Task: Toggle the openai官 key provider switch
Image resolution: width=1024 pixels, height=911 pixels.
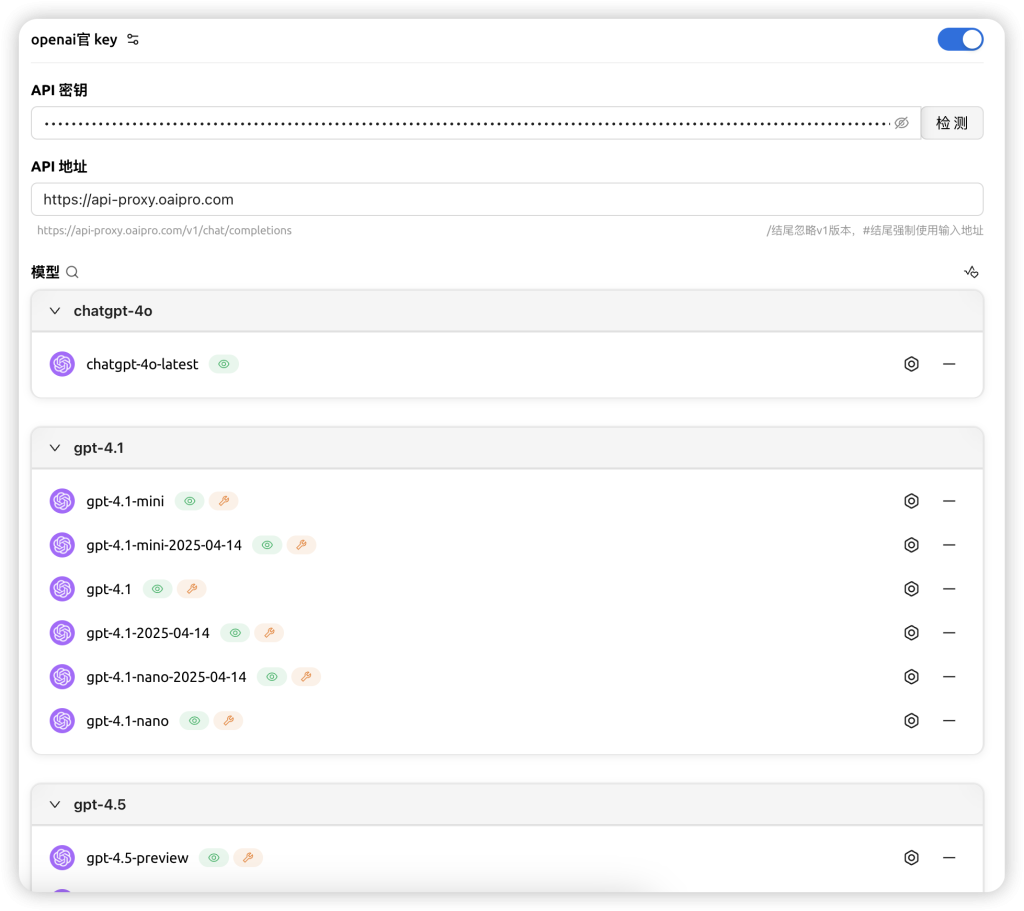Action: [960, 39]
